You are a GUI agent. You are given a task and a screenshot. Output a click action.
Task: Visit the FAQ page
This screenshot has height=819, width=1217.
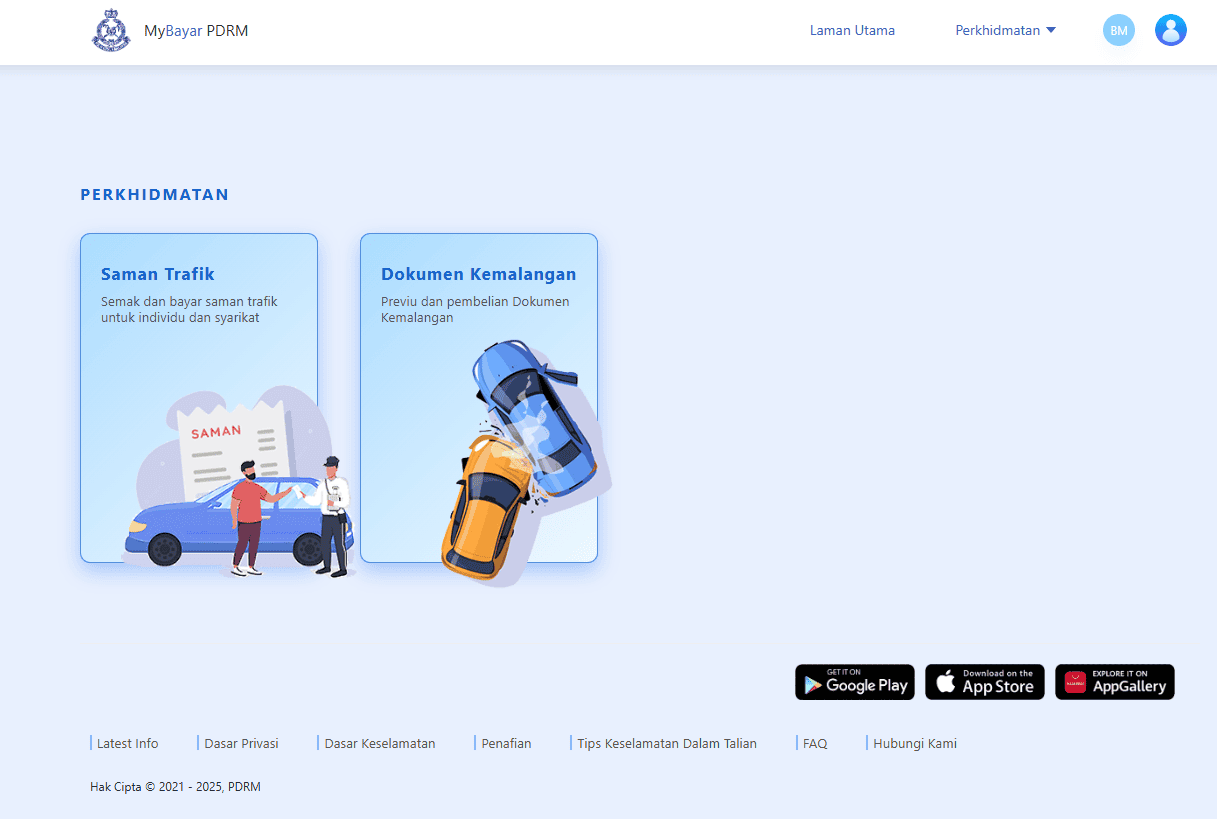815,743
